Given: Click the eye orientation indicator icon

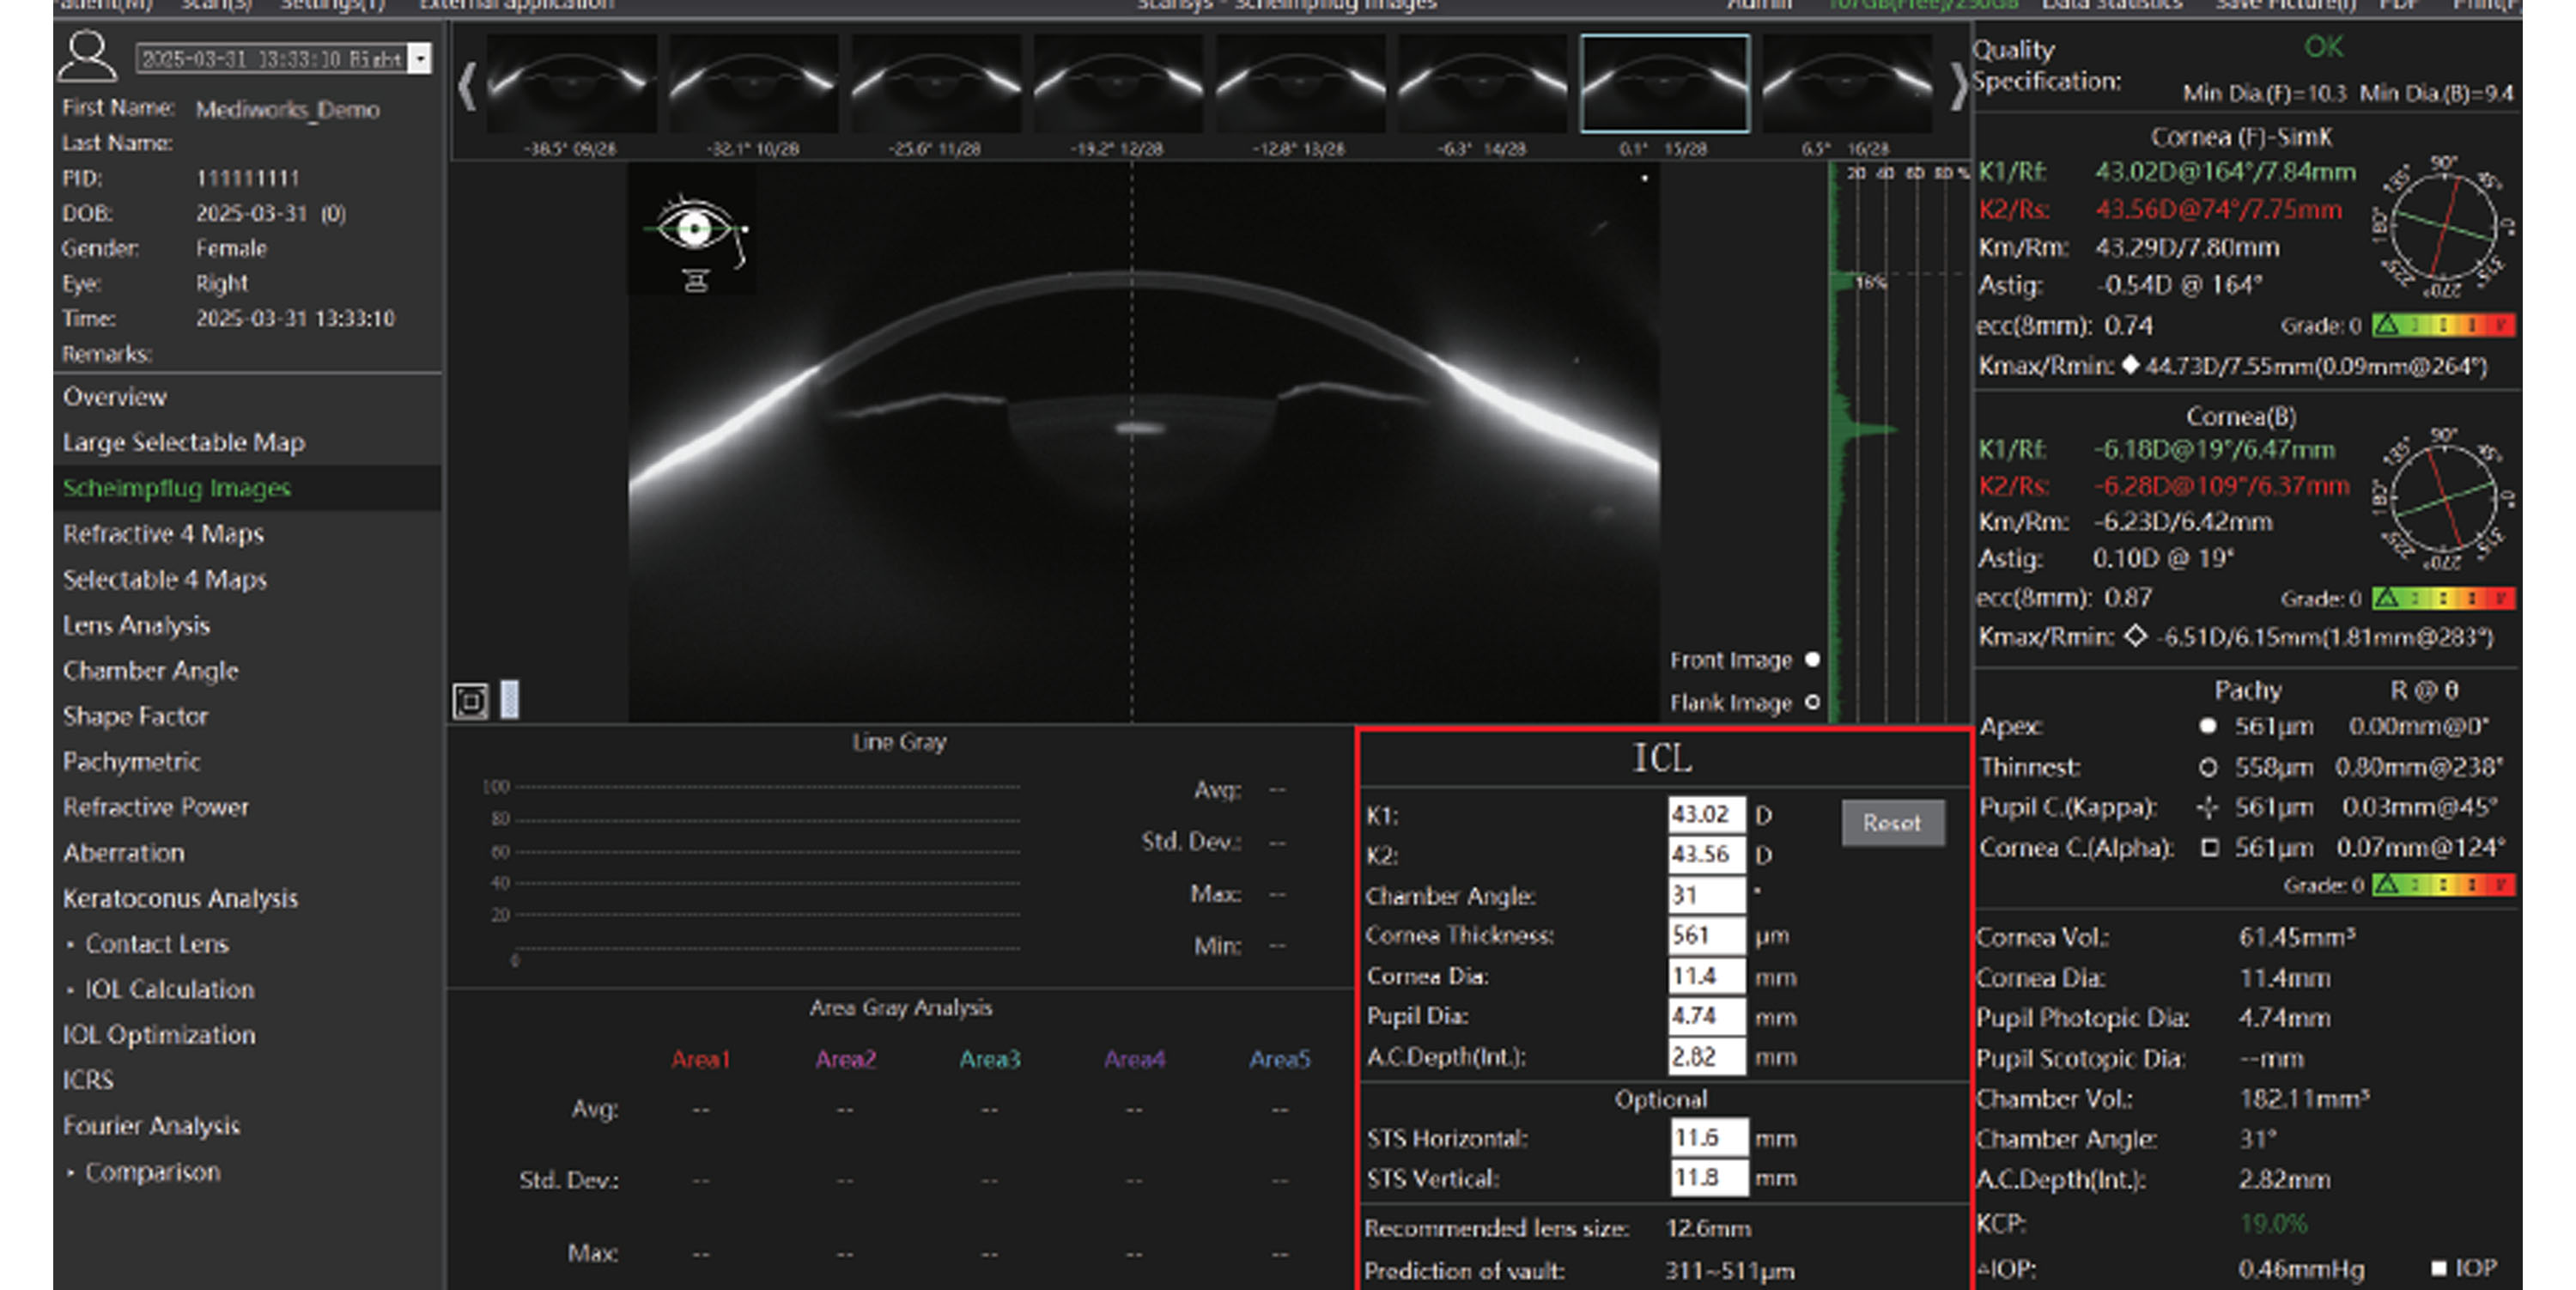Looking at the screenshot, I should click(x=695, y=230).
